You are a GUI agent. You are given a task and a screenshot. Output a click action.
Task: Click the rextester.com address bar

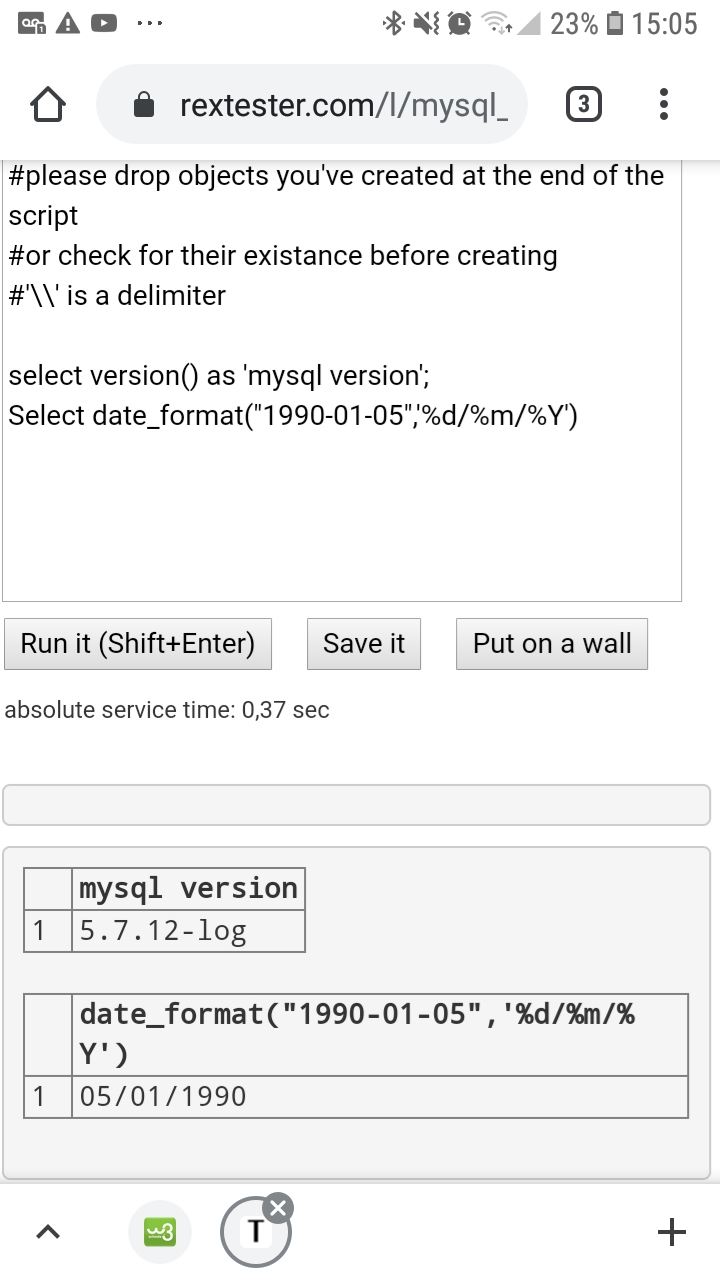(340, 105)
